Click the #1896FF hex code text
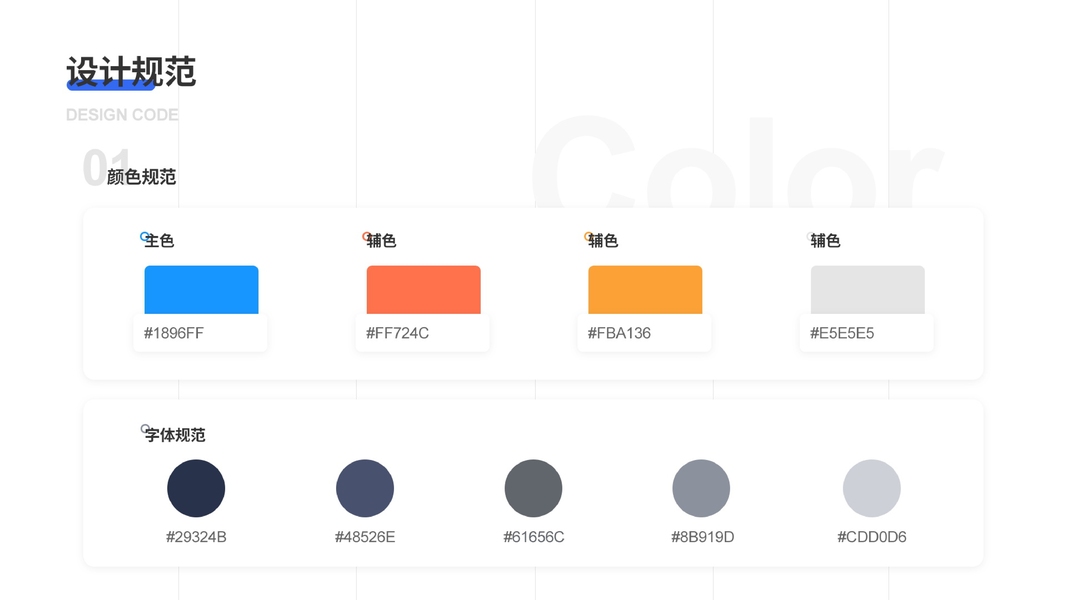This screenshot has width=1067, height=600. (174, 333)
